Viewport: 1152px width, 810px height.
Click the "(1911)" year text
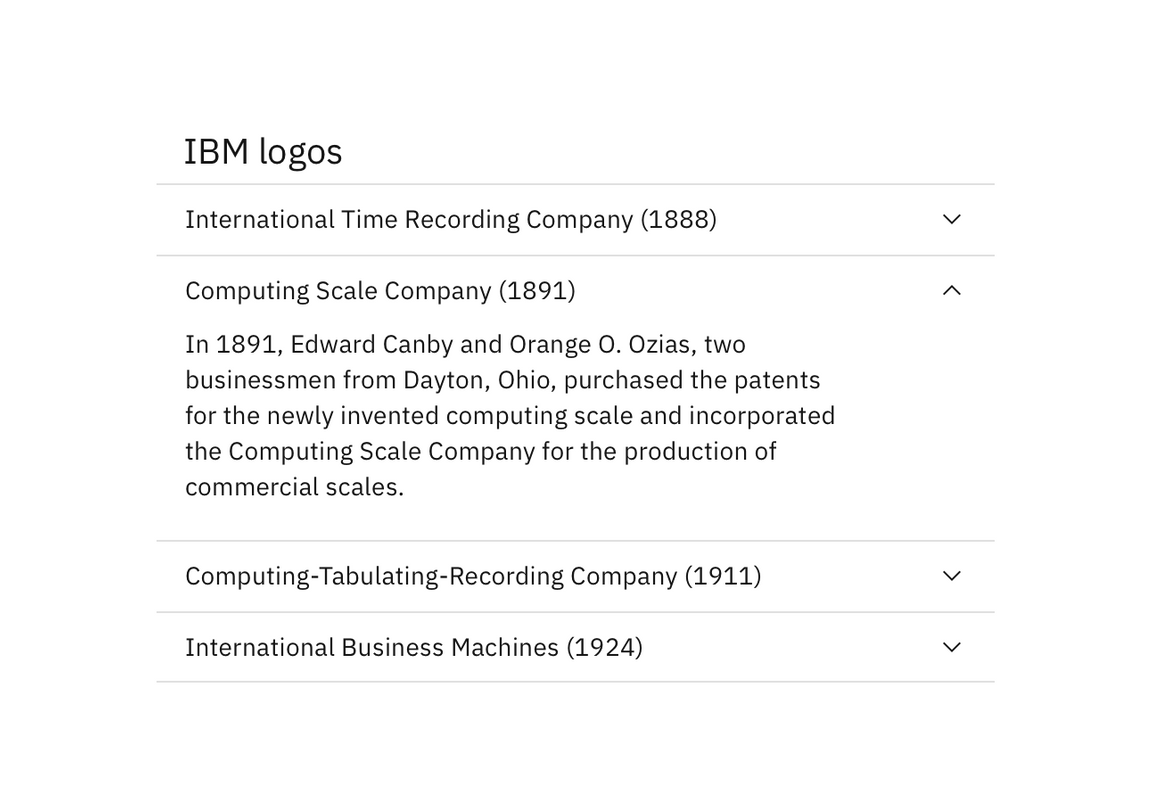722,576
